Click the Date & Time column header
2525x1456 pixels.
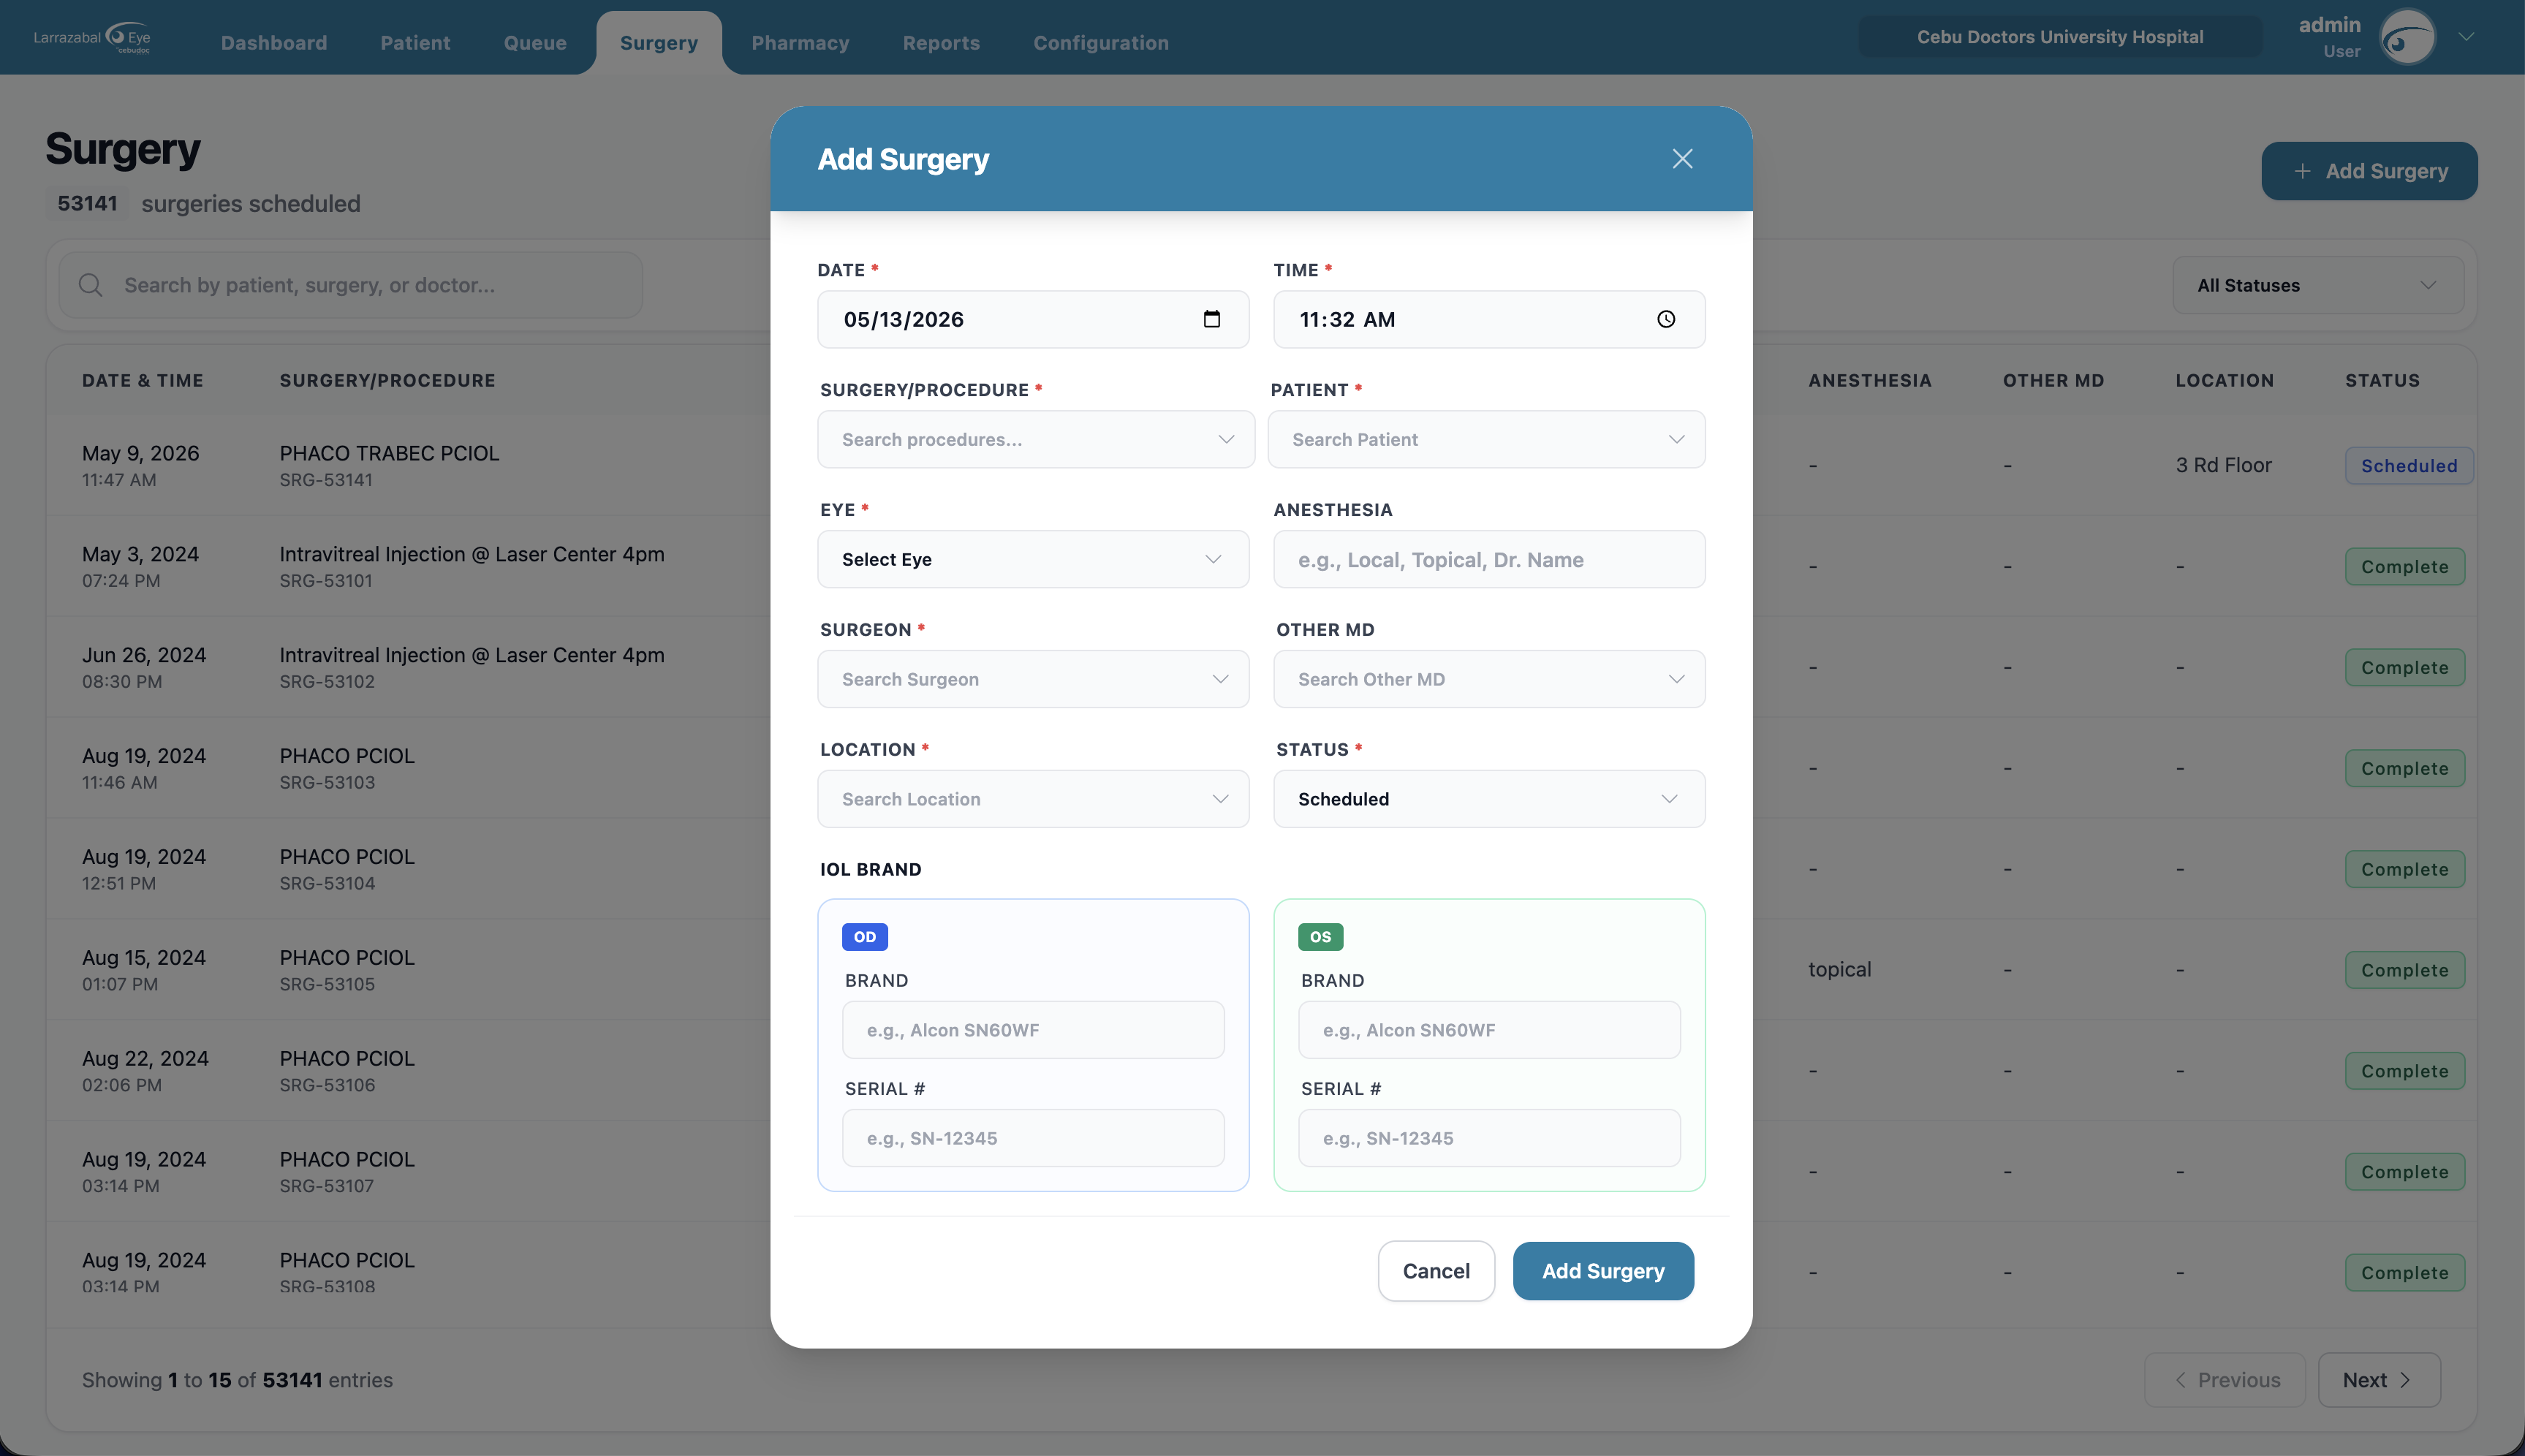coord(143,380)
